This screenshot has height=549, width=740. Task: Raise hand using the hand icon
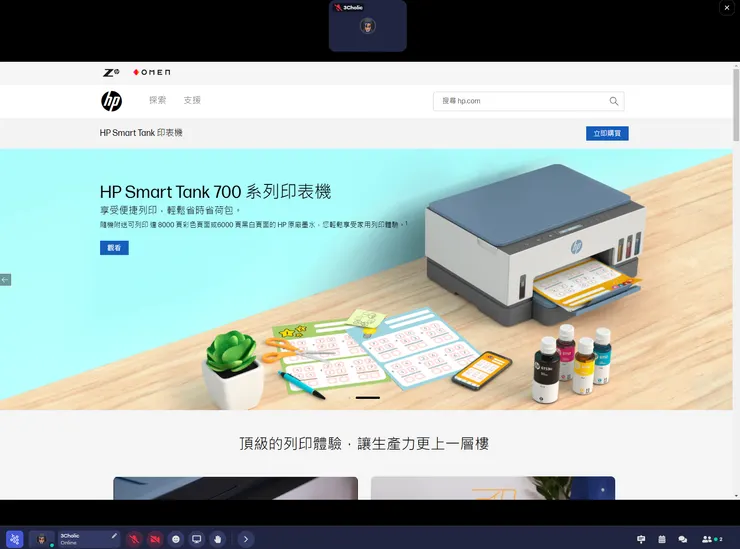click(218, 539)
